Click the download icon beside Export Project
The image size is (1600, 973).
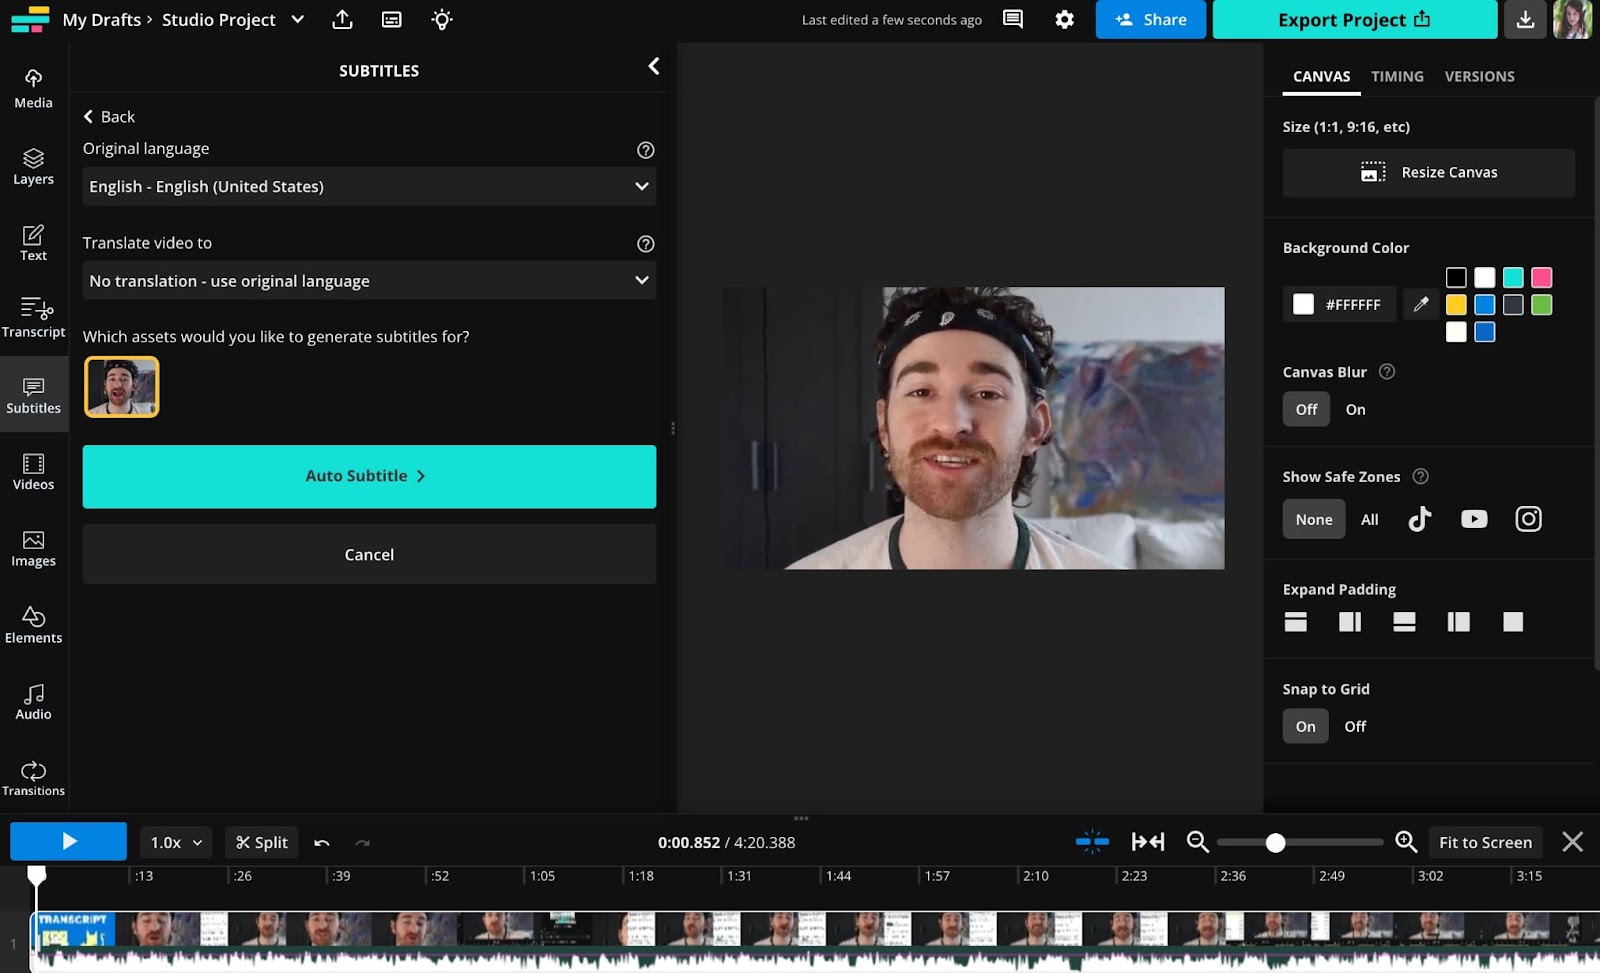click(1525, 19)
